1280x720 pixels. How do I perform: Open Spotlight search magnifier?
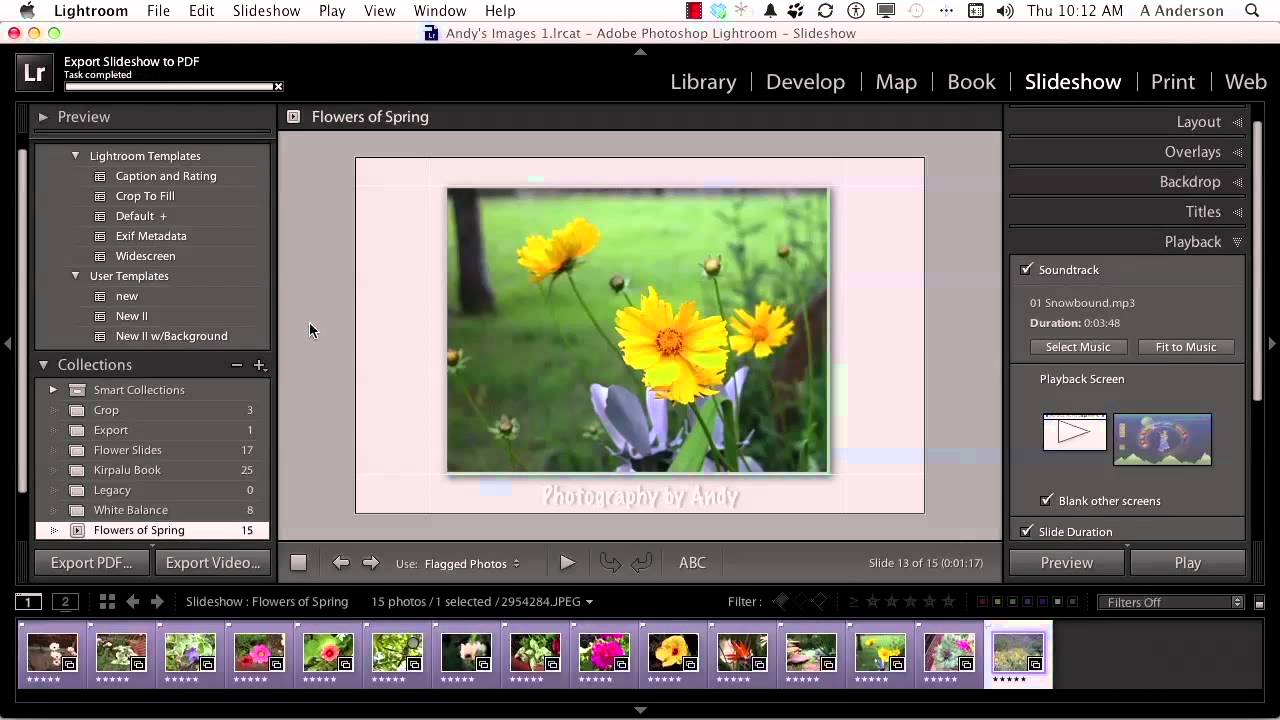pos(1252,11)
